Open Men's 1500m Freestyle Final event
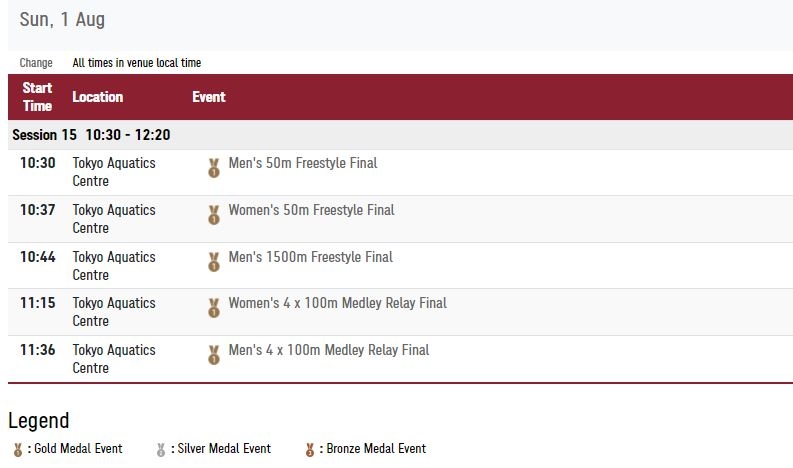The image size is (793, 468). (311, 257)
